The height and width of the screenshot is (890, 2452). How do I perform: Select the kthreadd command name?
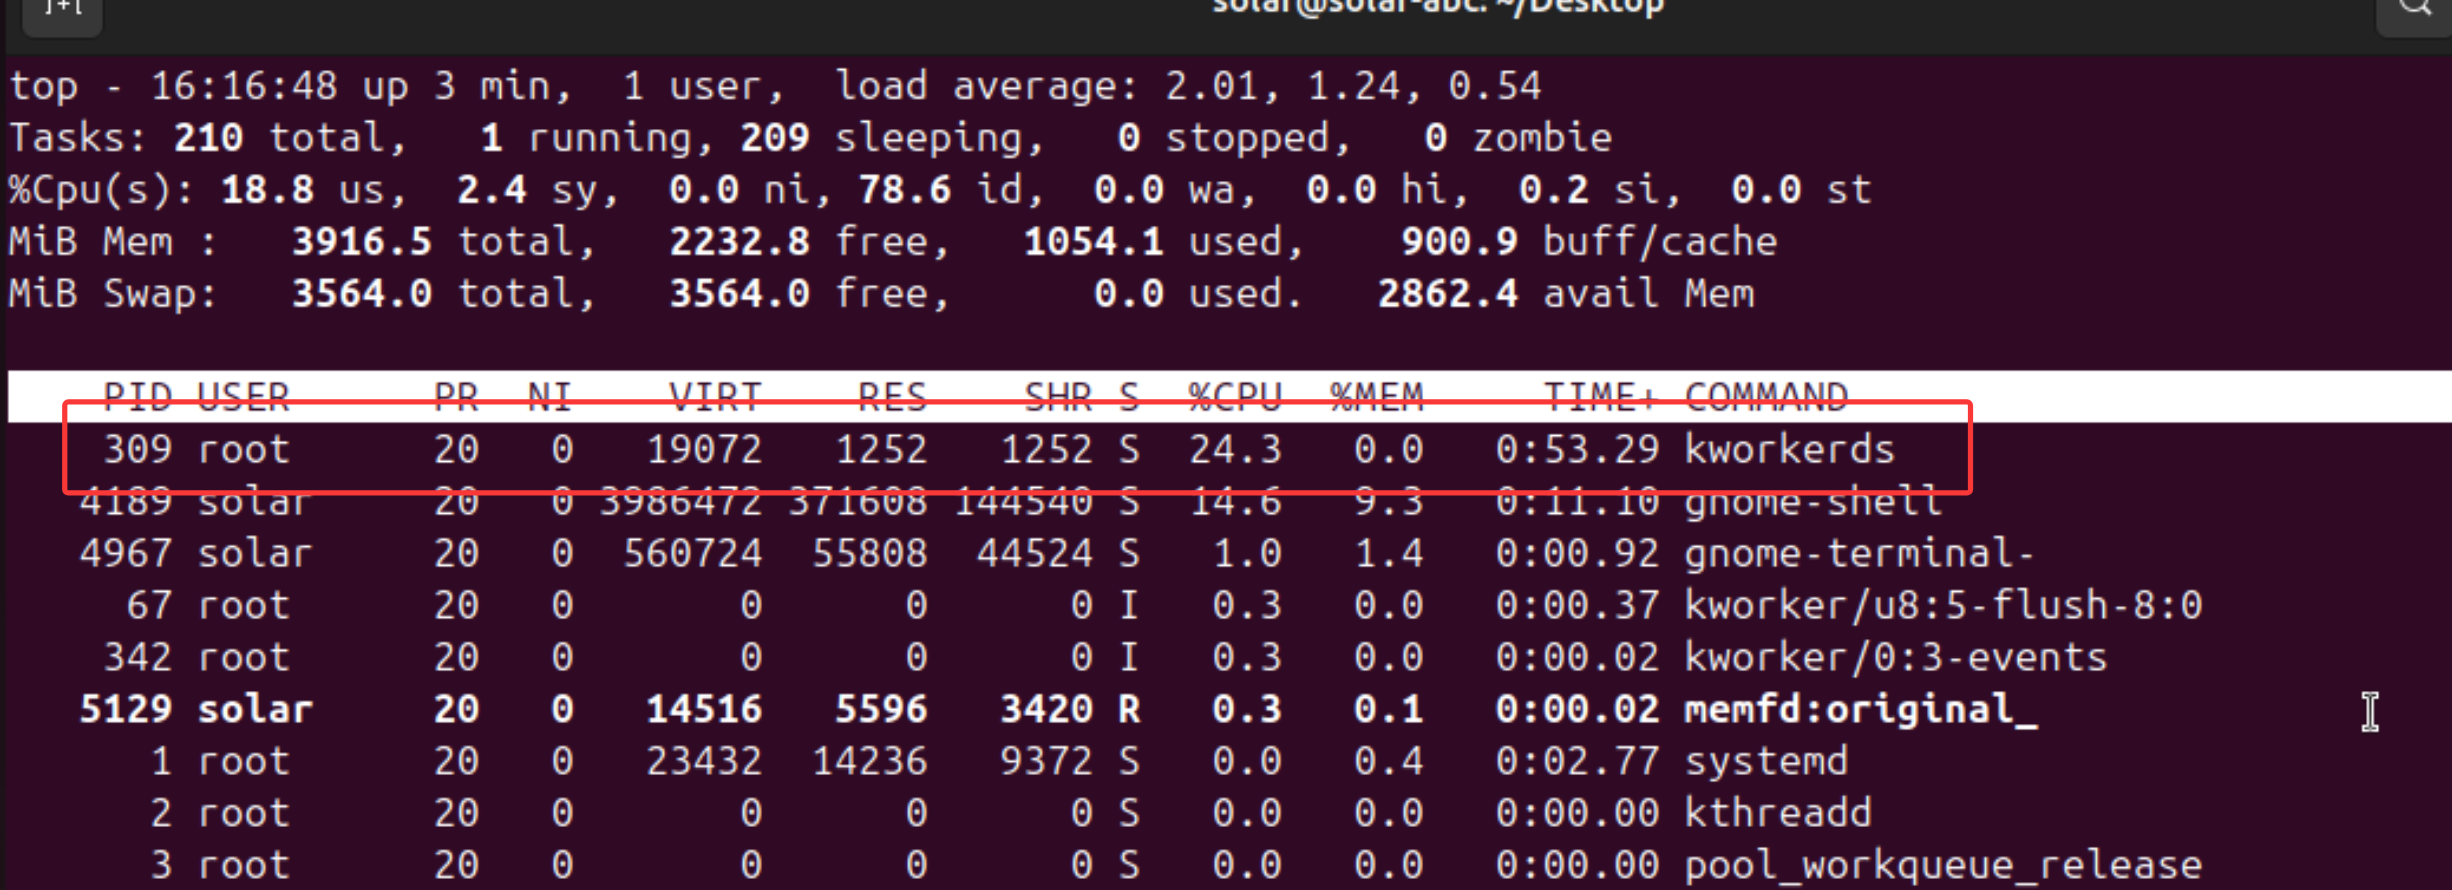pyautogui.click(x=1779, y=813)
